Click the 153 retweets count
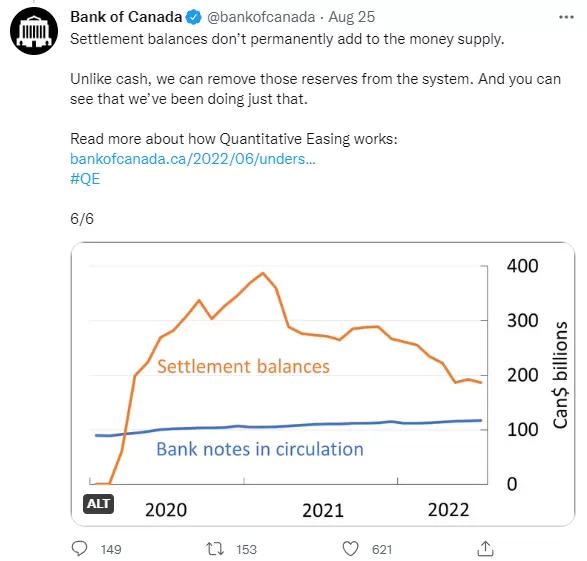 click(246, 549)
